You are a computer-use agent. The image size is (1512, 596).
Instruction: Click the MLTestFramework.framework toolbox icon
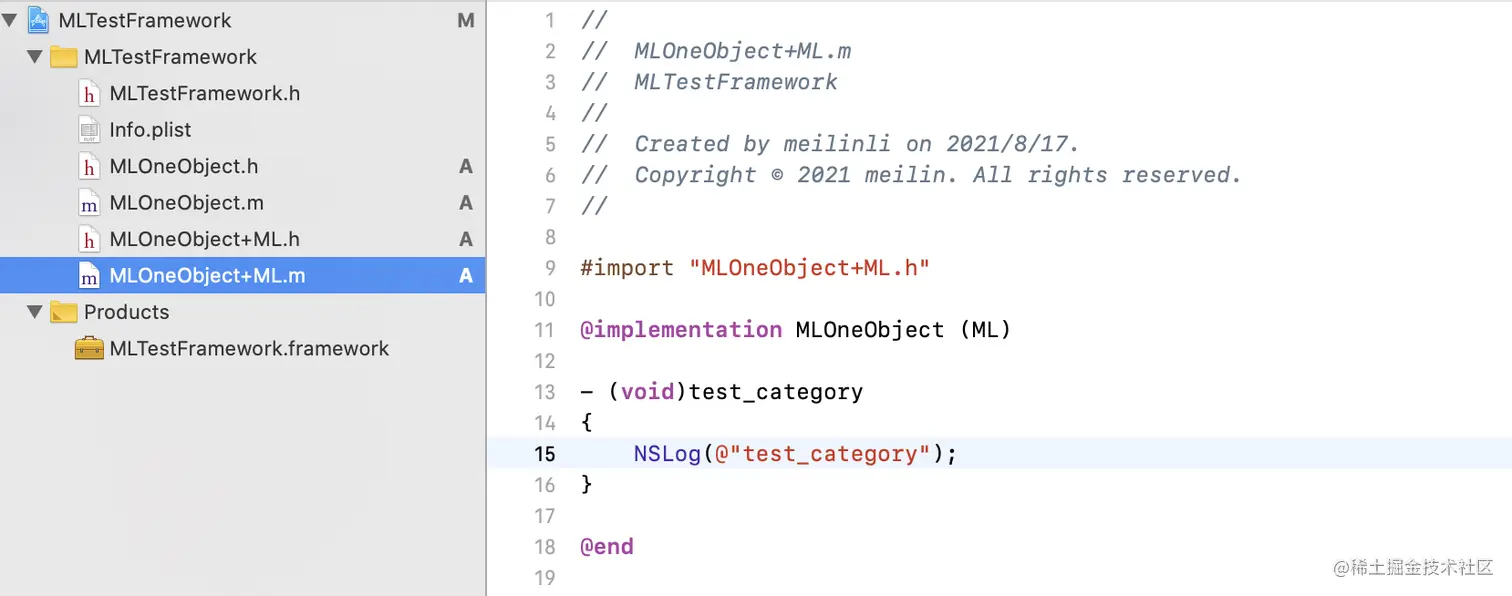[x=89, y=349]
